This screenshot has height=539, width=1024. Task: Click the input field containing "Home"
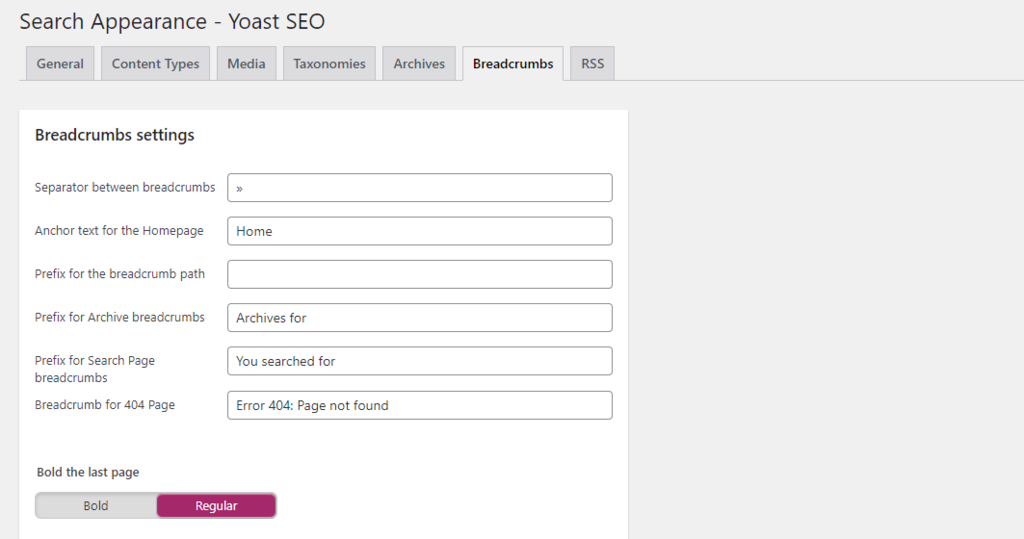tap(419, 231)
